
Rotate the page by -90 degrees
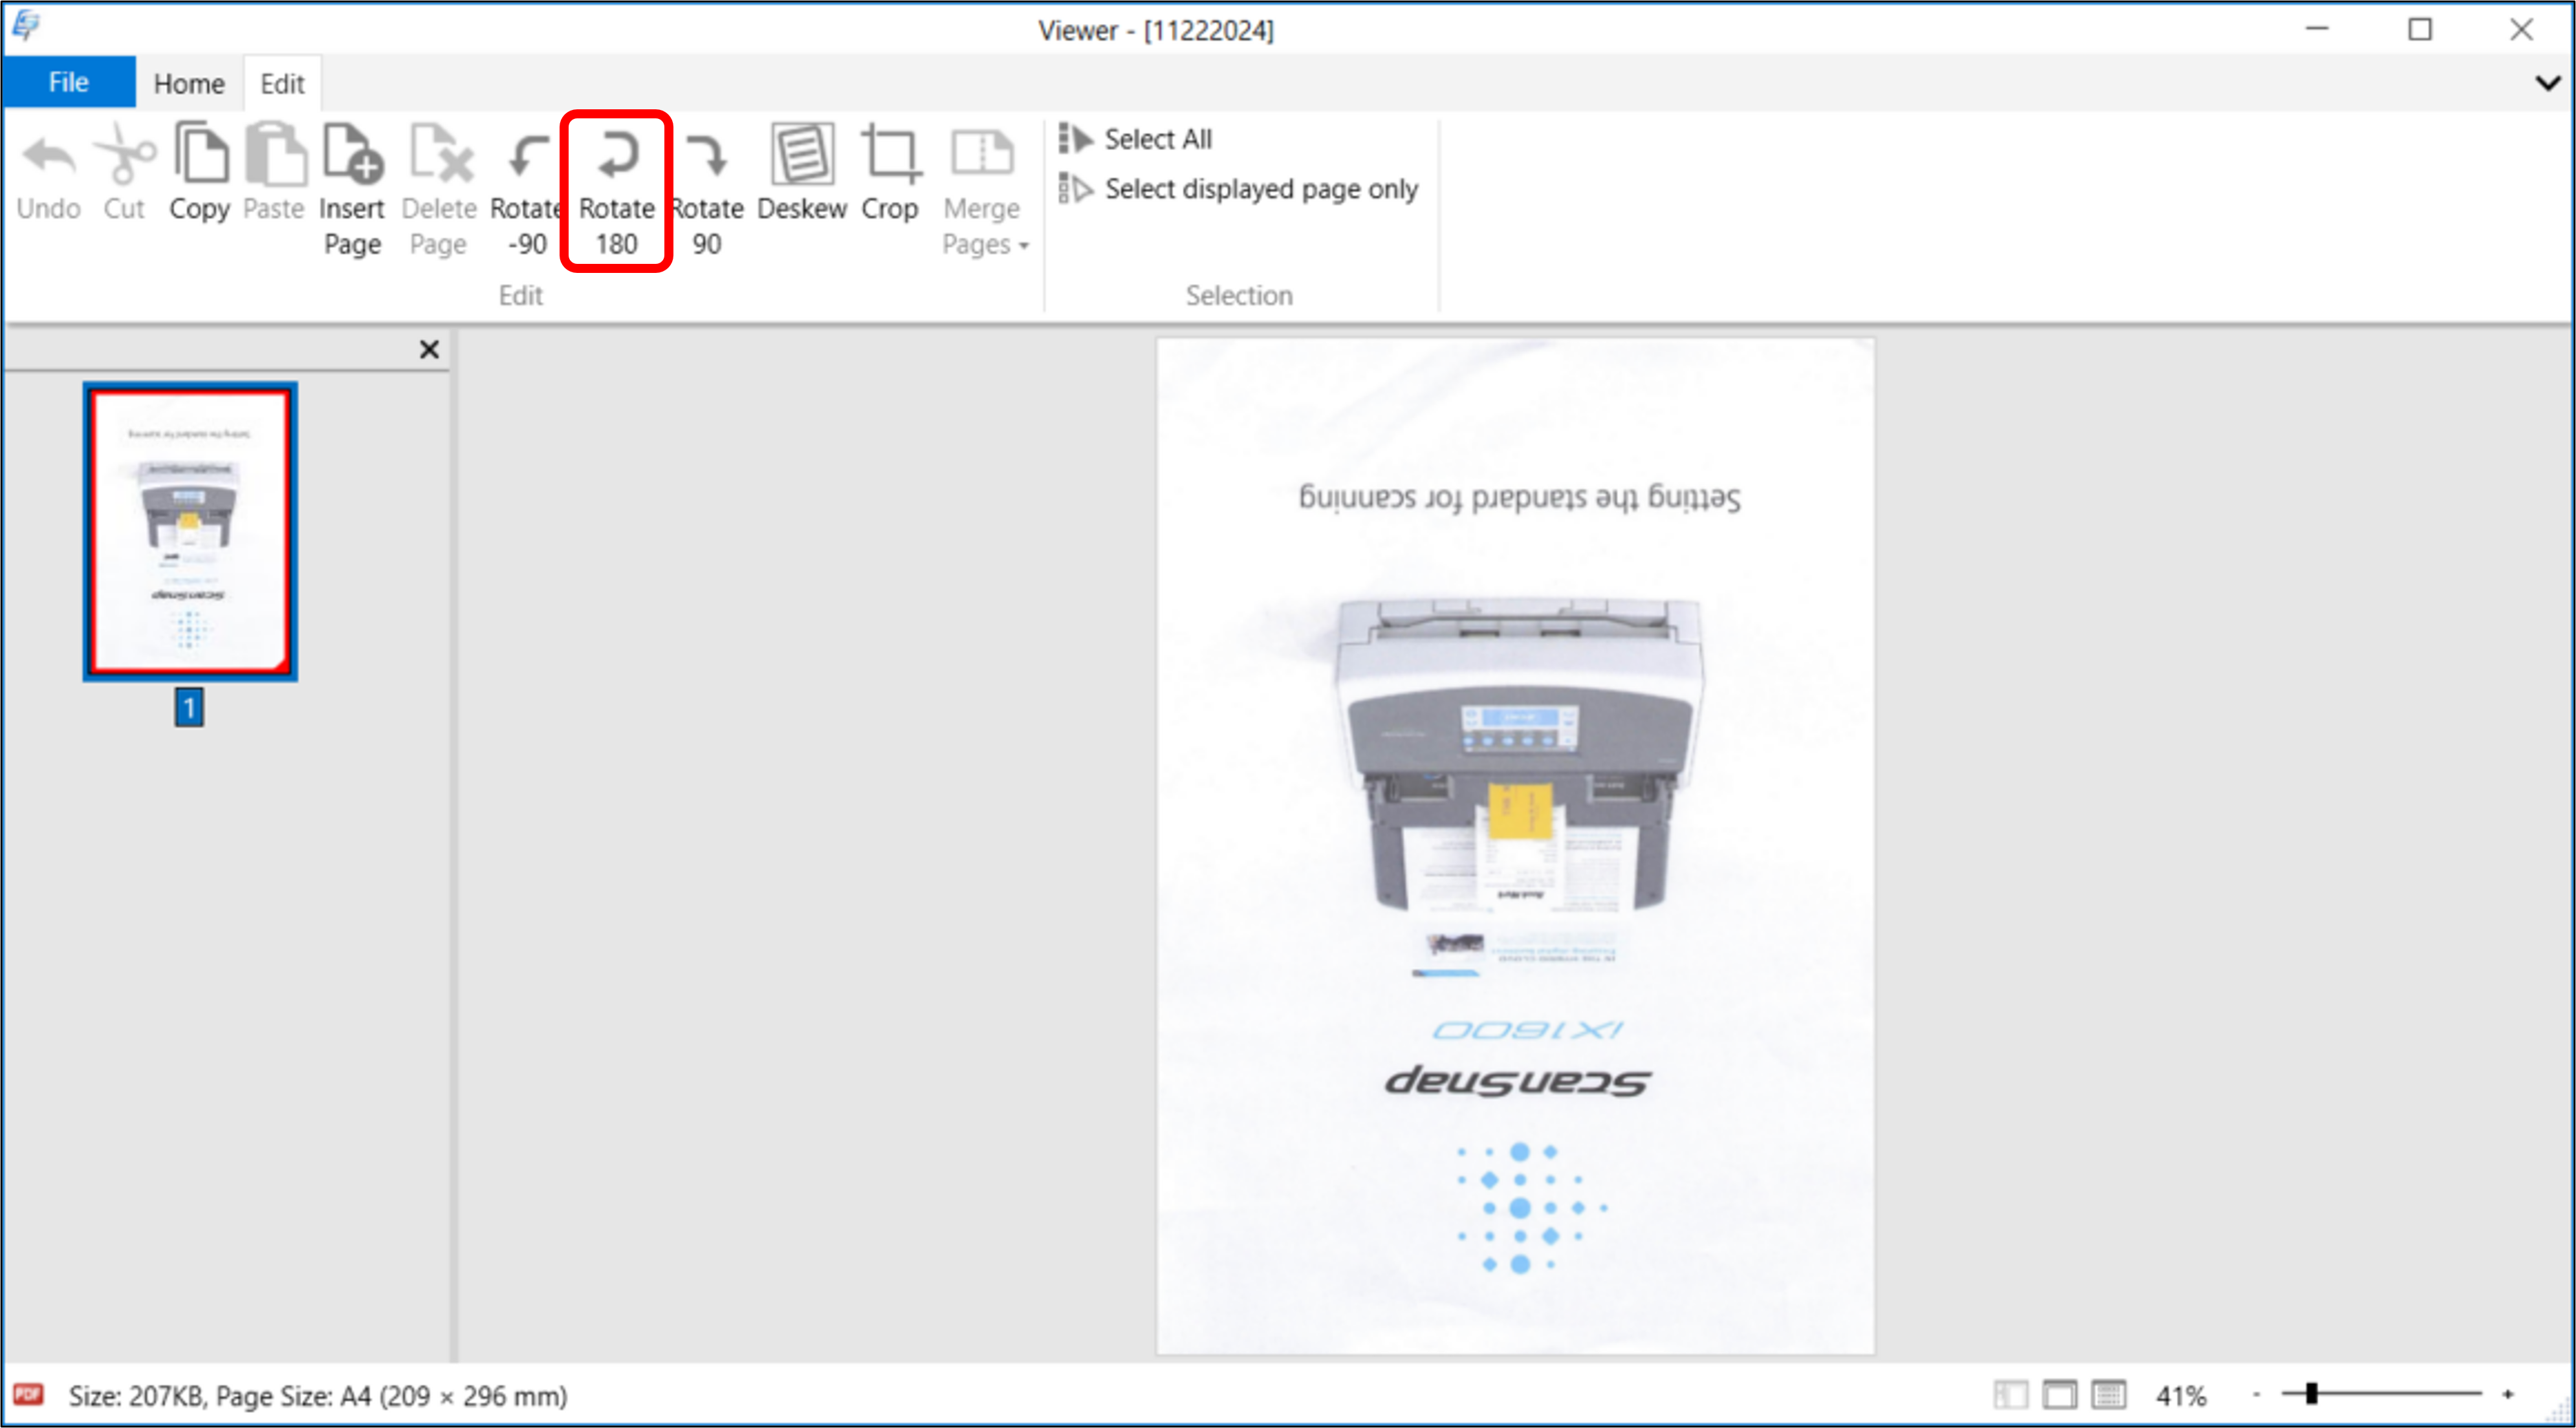(526, 190)
